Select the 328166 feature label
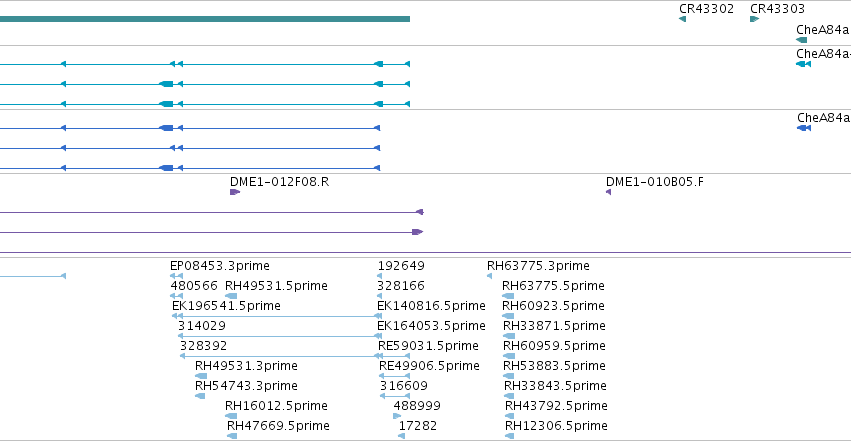The width and height of the screenshot is (851, 441). point(401,286)
